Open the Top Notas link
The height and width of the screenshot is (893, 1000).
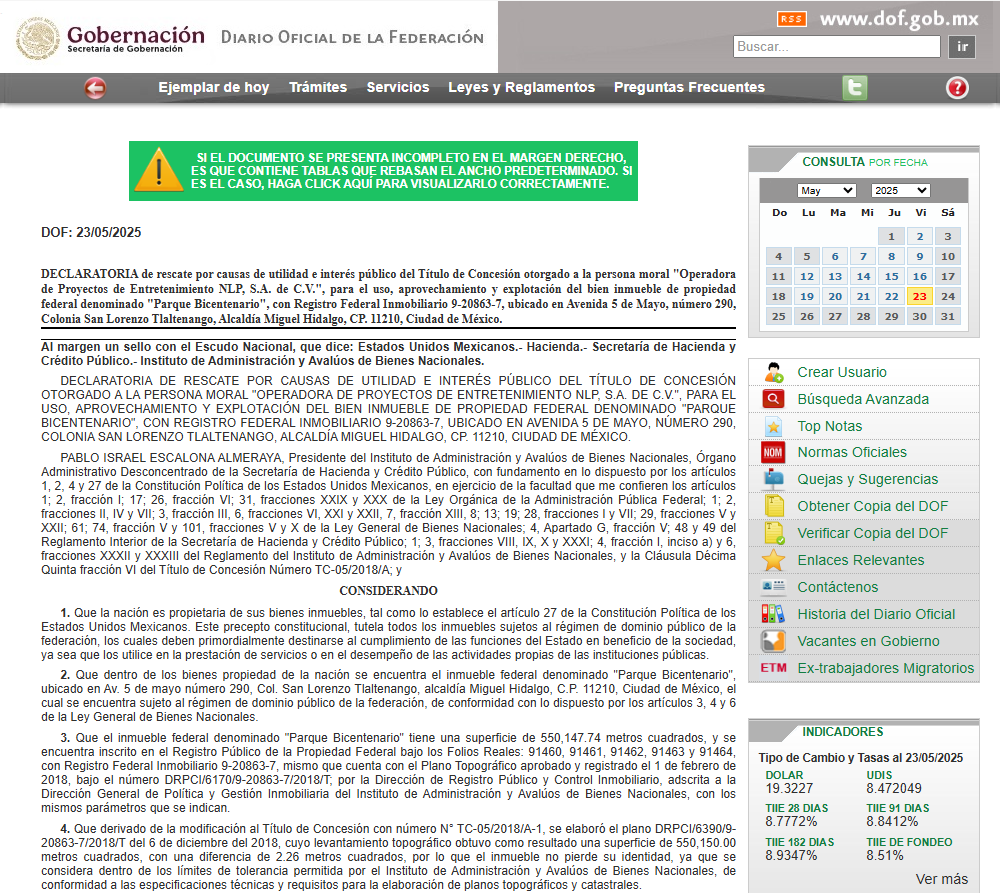830,426
